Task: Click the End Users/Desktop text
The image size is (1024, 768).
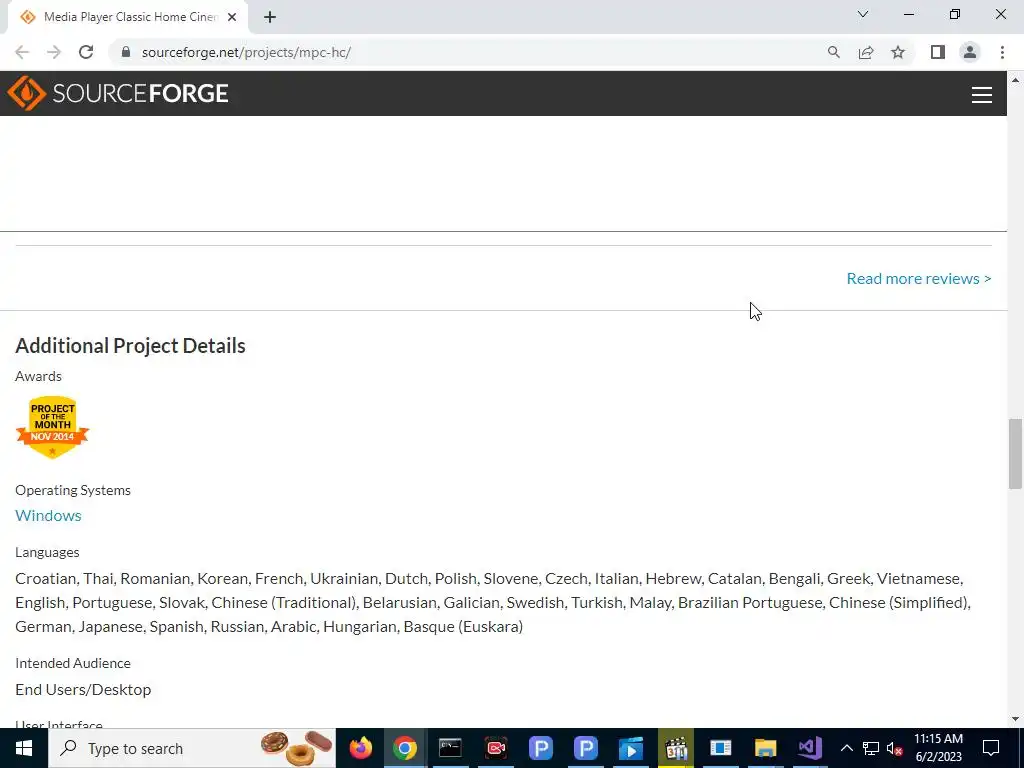Action: pyautogui.click(x=83, y=690)
